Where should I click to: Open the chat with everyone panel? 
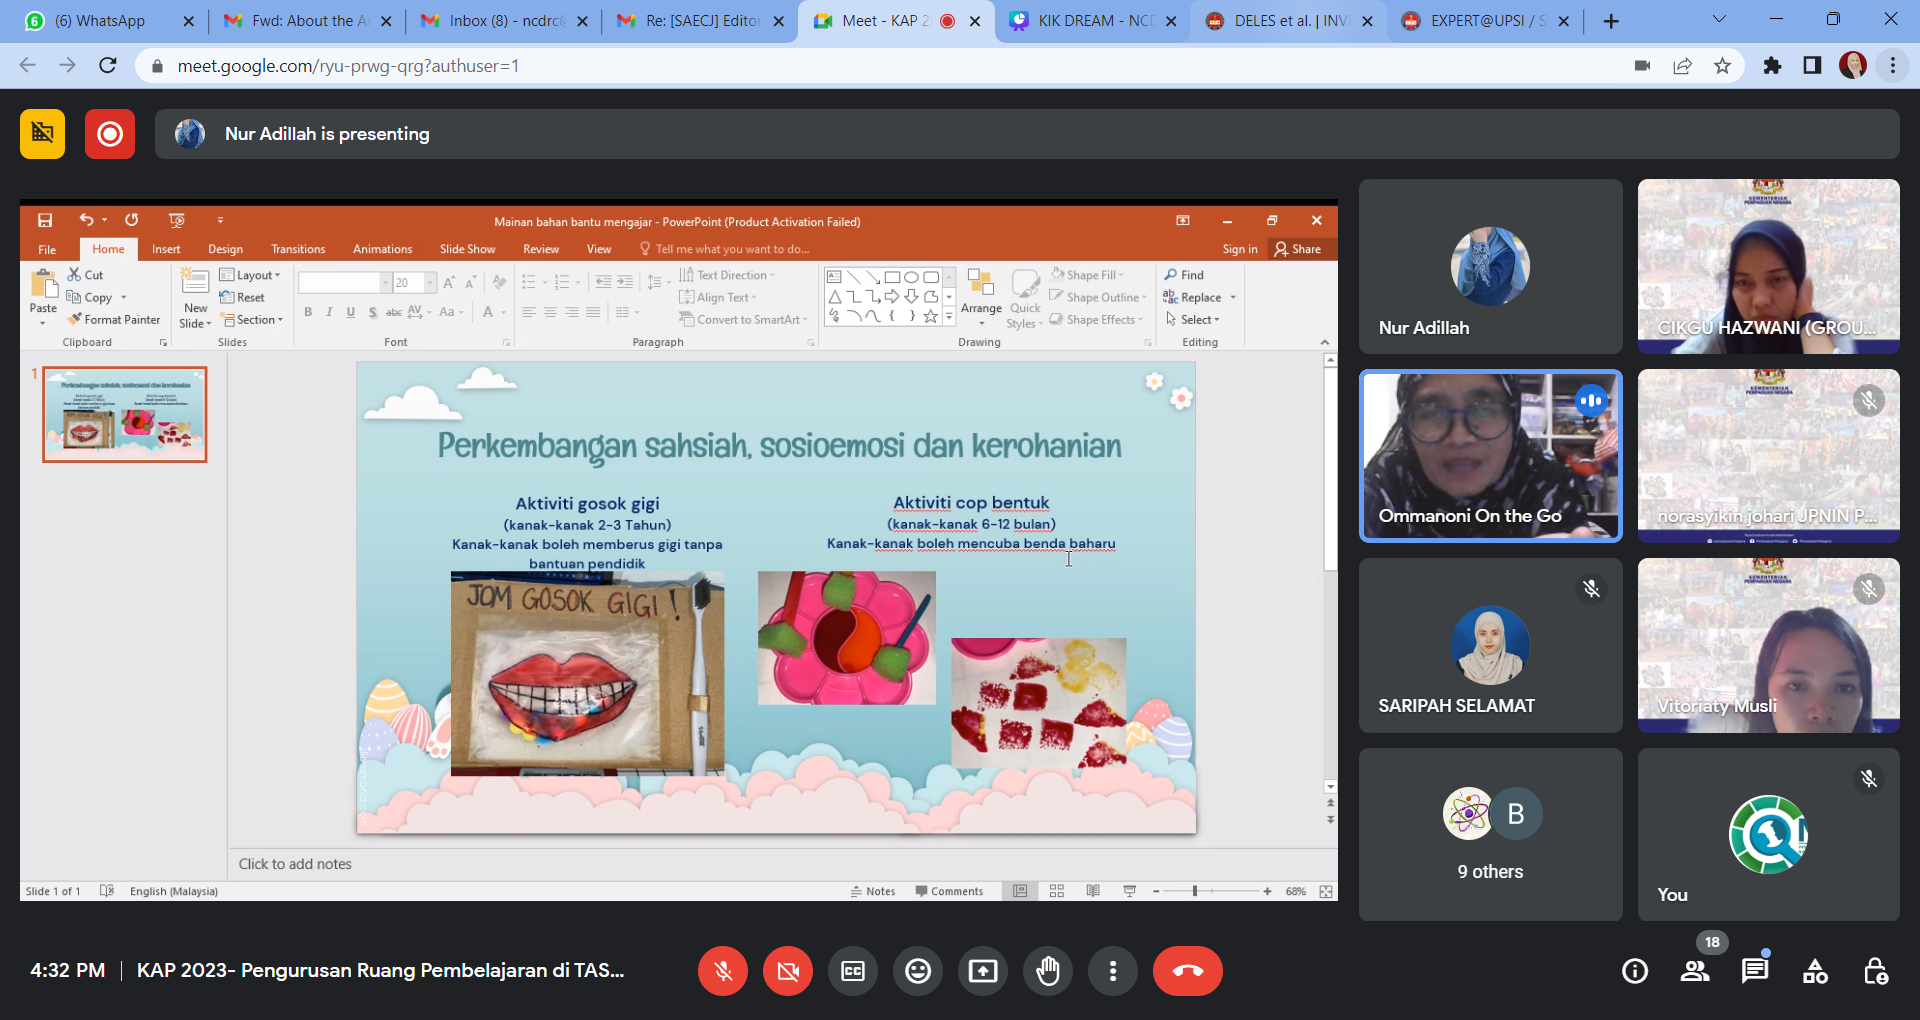(x=1755, y=971)
